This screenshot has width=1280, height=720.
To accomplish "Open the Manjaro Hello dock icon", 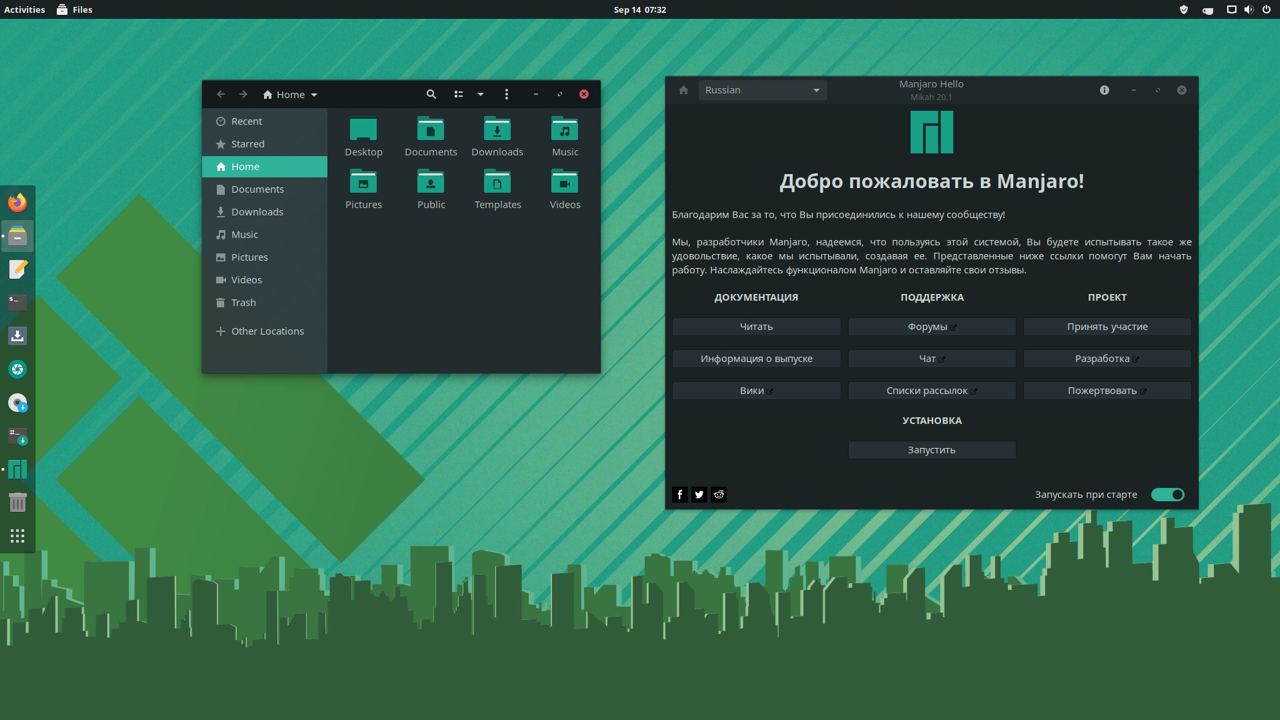I will click(x=17, y=469).
